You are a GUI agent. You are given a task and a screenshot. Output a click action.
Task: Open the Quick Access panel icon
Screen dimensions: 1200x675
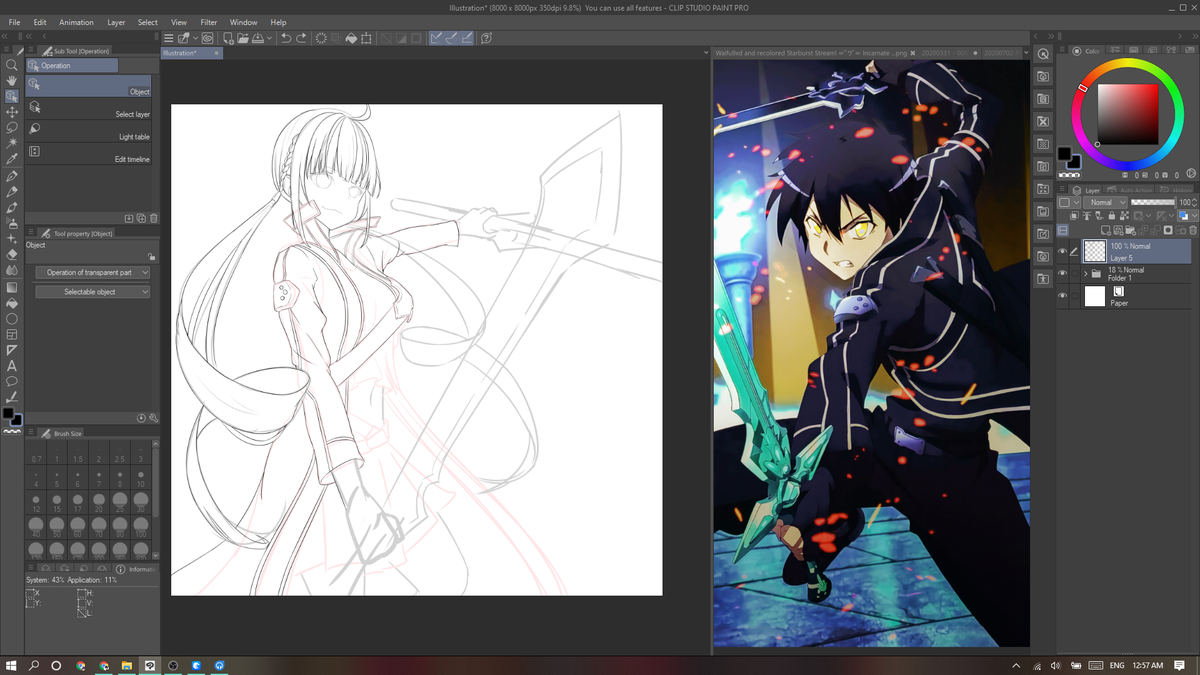point(1043,53)
